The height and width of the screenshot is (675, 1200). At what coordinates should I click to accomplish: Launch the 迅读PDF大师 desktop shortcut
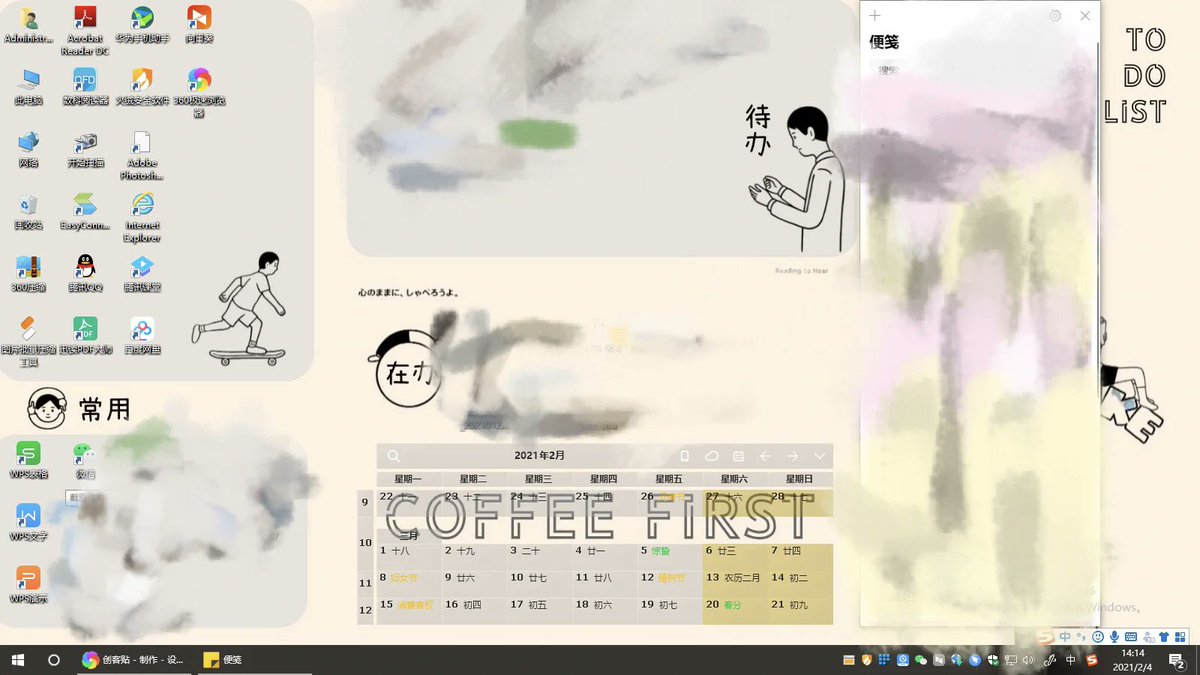pyautogui.click(x=85, y=336)
